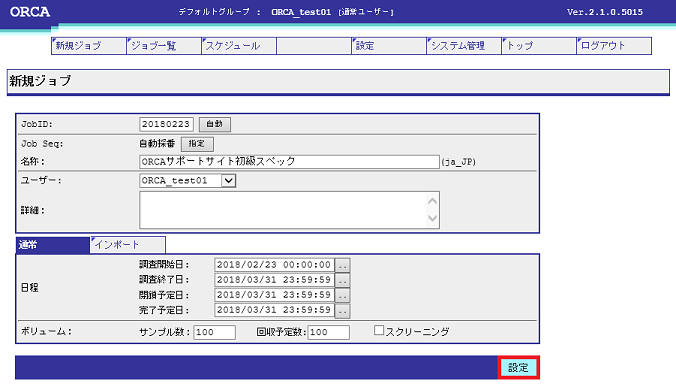Click the ORCA_test01 user name in header
The width and height of the screenshot is (676, 387).
[x=301, y=12]
